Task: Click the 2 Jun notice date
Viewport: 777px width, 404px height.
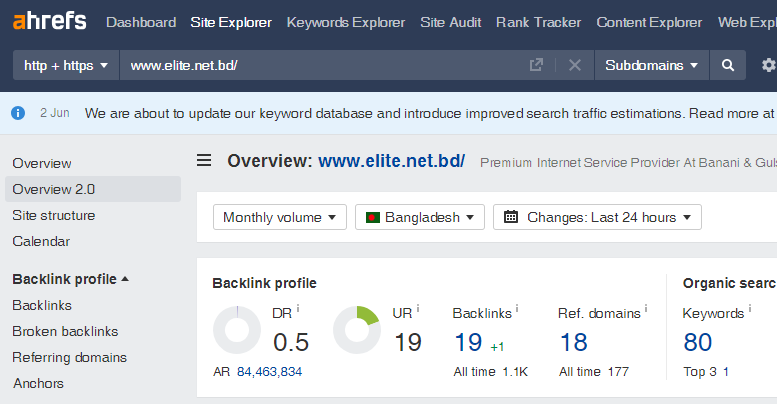Action: (x=55, y=113)
